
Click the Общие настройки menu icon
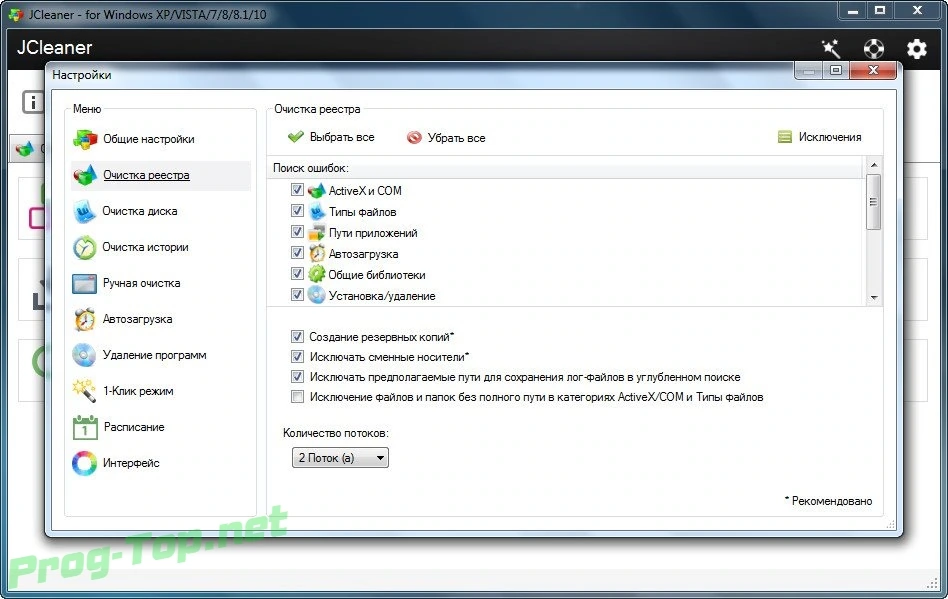click(85, 139)
